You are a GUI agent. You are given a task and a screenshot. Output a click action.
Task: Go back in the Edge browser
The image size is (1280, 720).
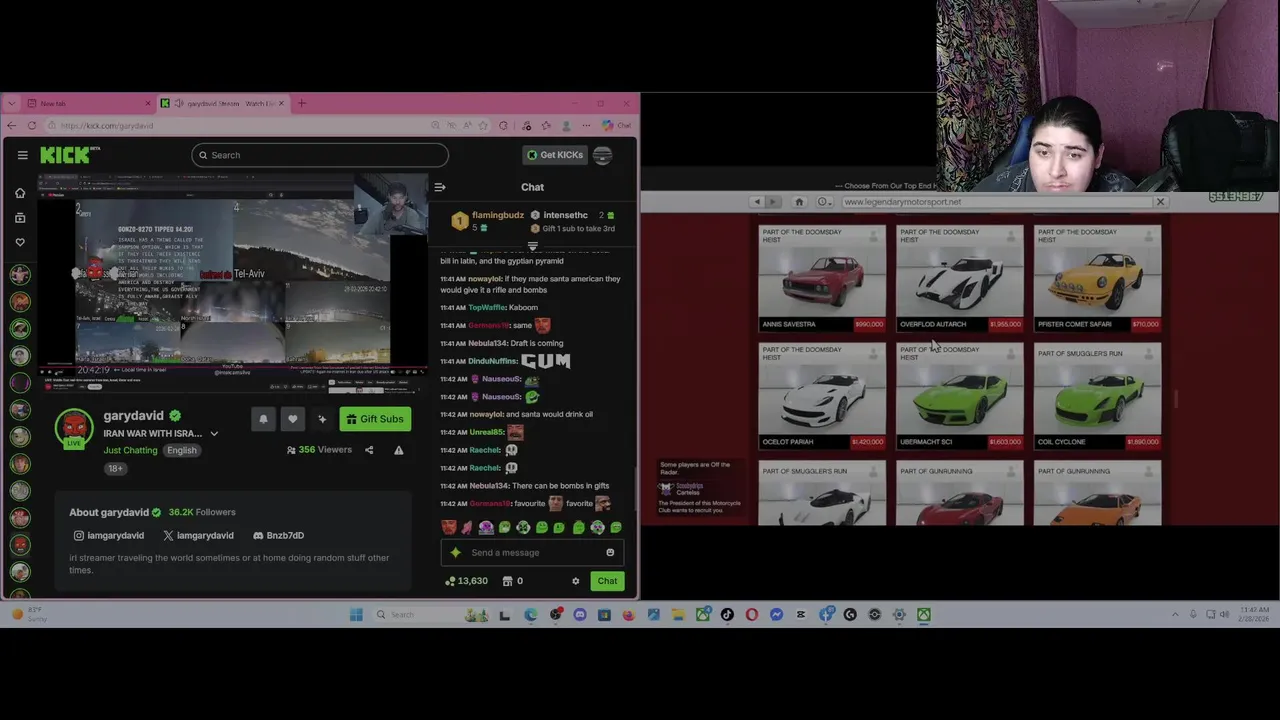pos(11,126)
